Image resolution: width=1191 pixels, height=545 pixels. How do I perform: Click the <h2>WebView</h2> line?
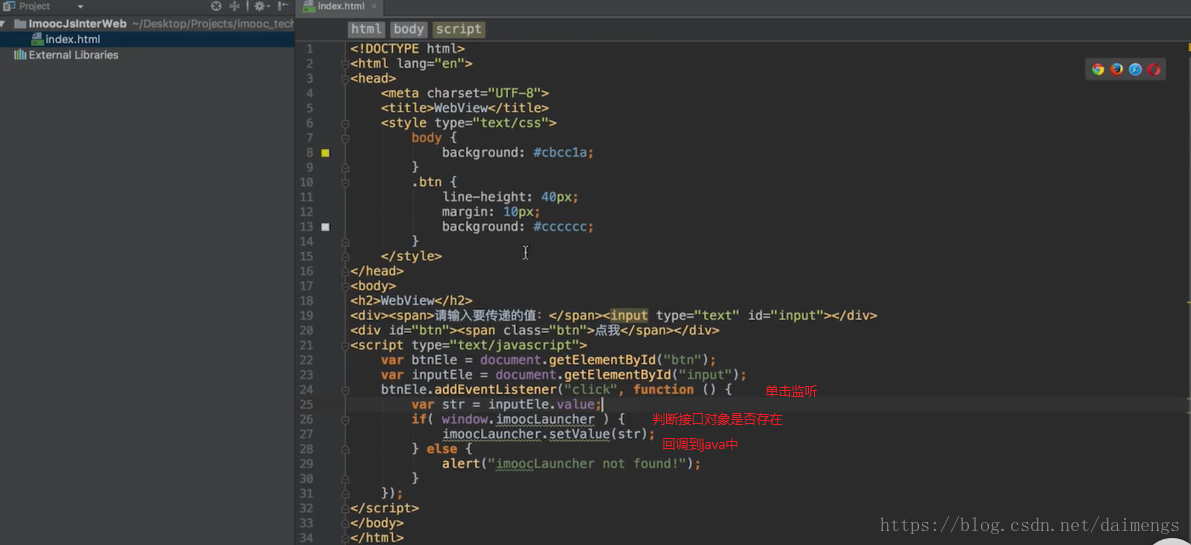(411, 301)
